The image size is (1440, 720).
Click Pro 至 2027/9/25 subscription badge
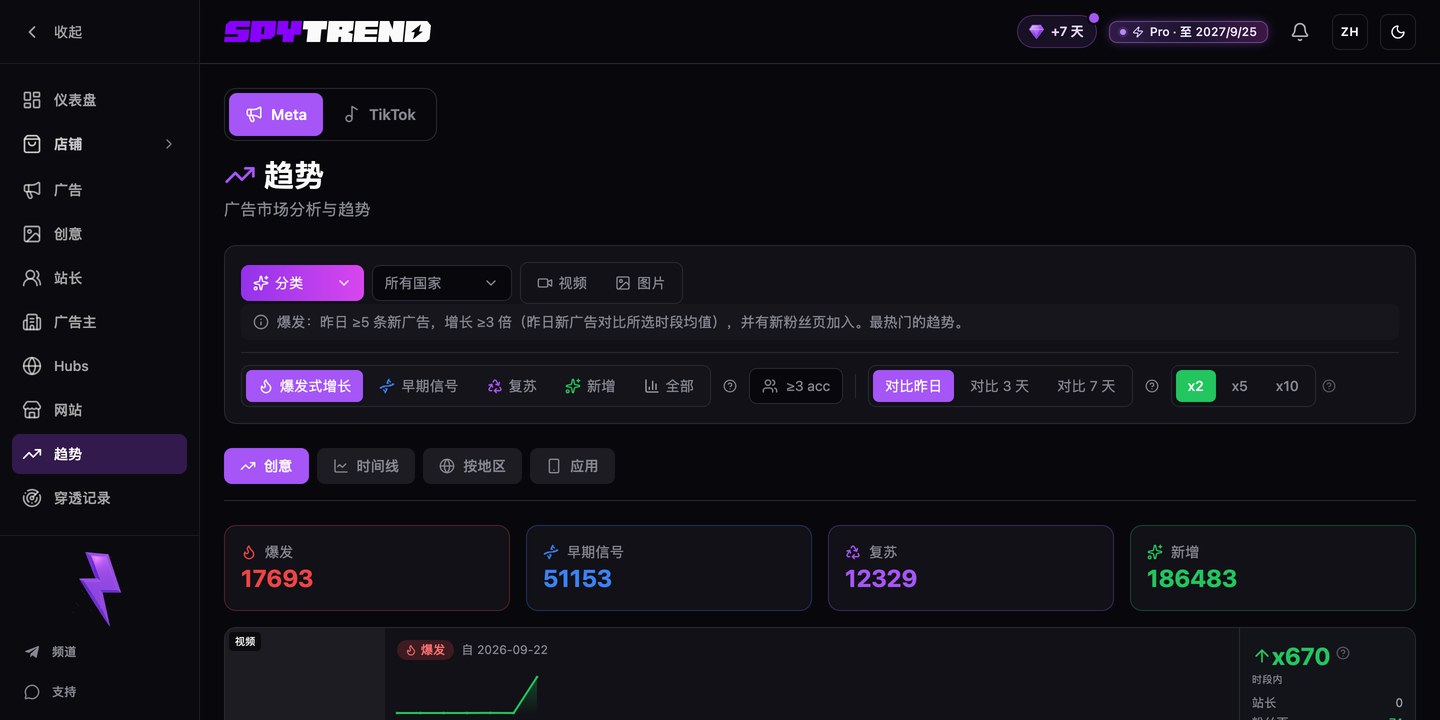click(x=1189, y=32)
